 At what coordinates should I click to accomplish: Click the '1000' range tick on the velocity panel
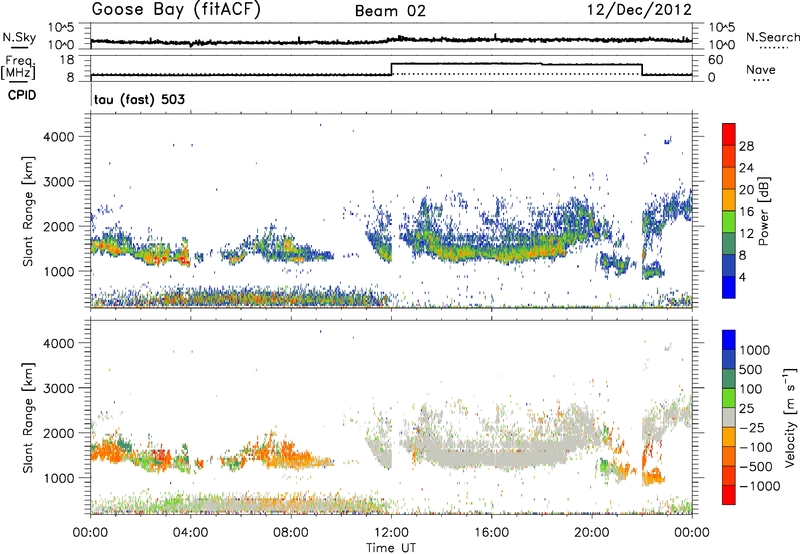(59, 477)
